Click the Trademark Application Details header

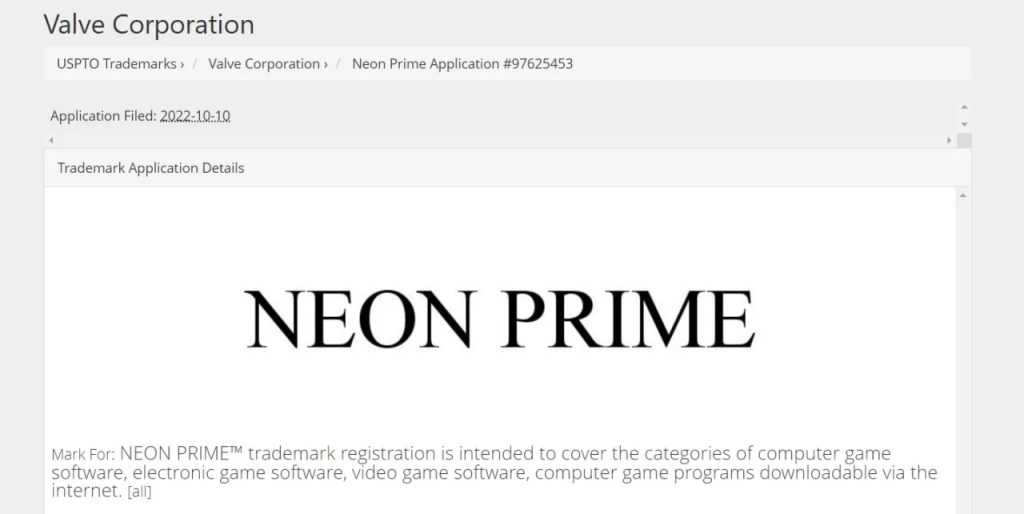tap(151, 168)
